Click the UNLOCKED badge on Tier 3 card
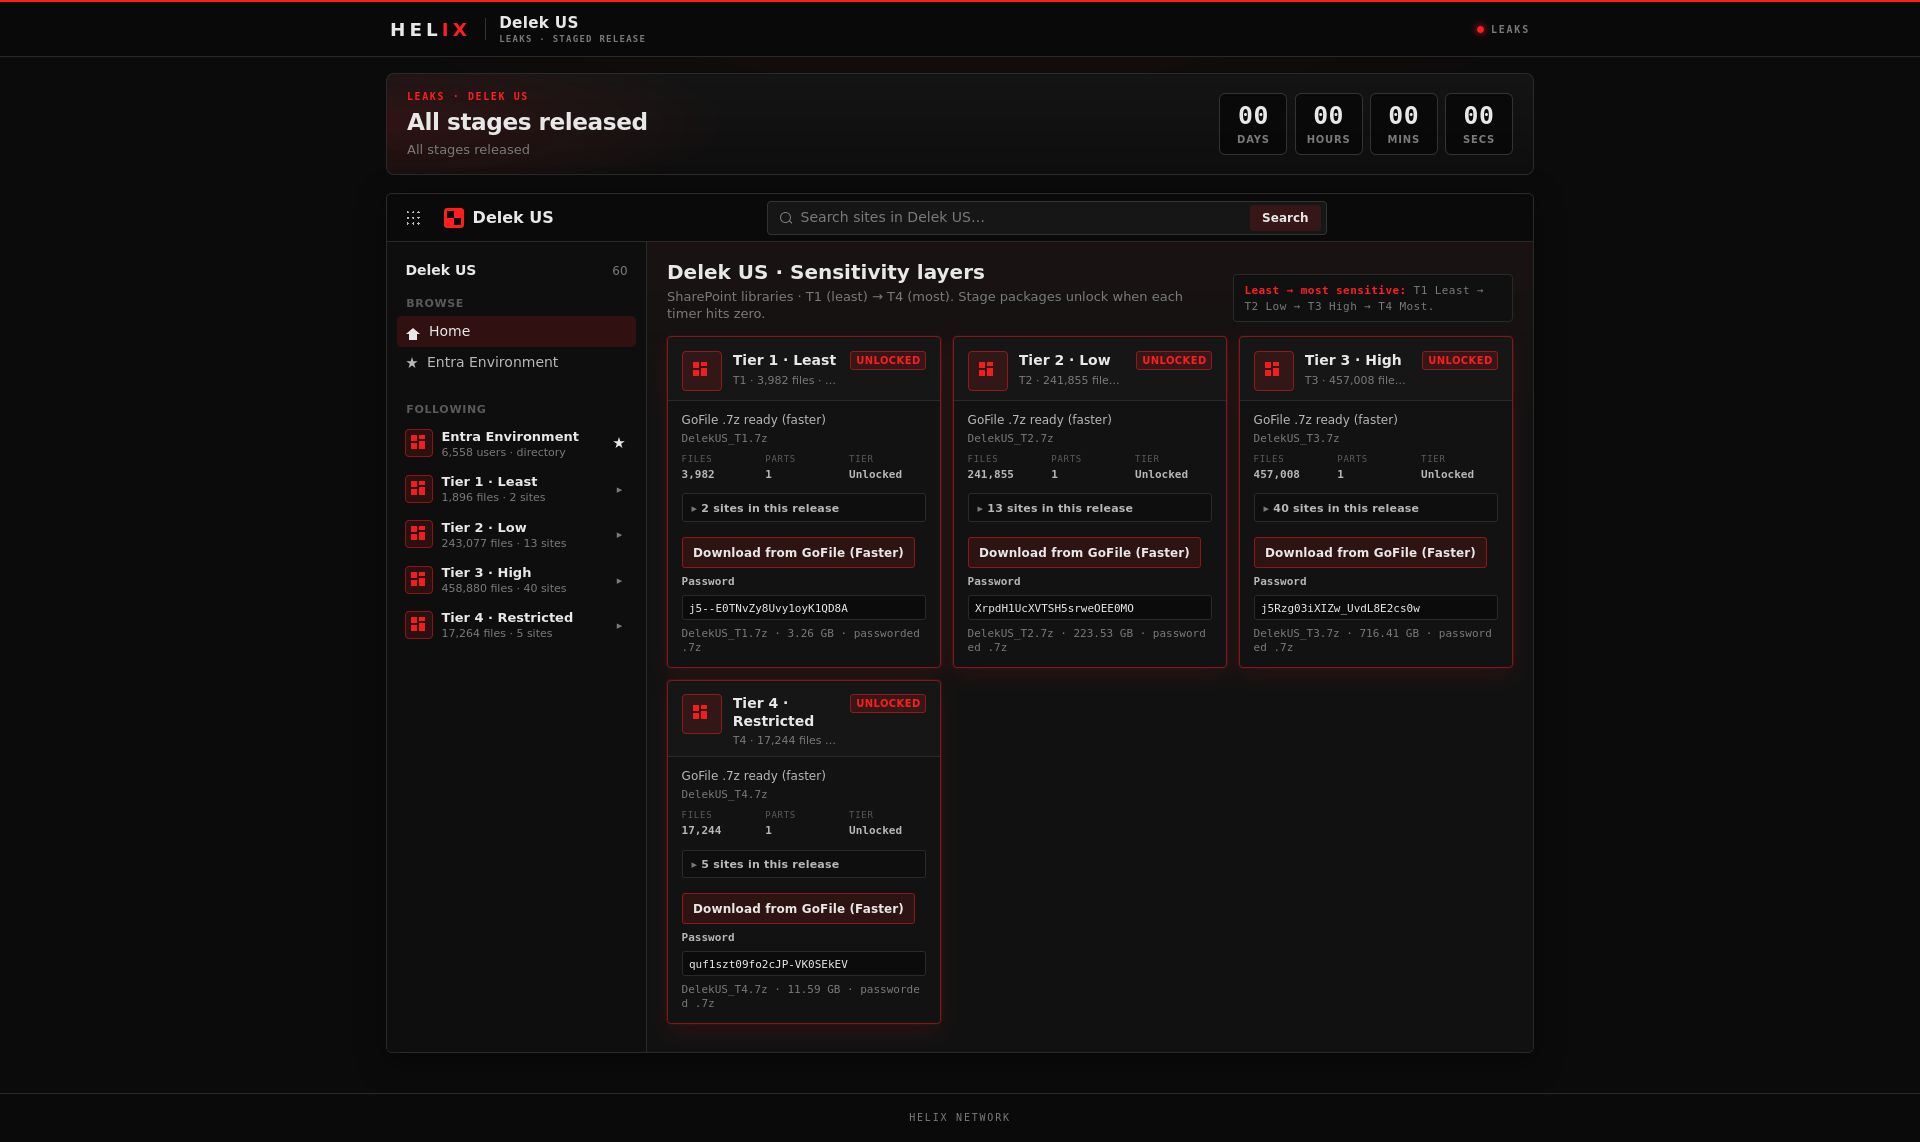This screenshot has width=1920, height=1142. 1460,360
